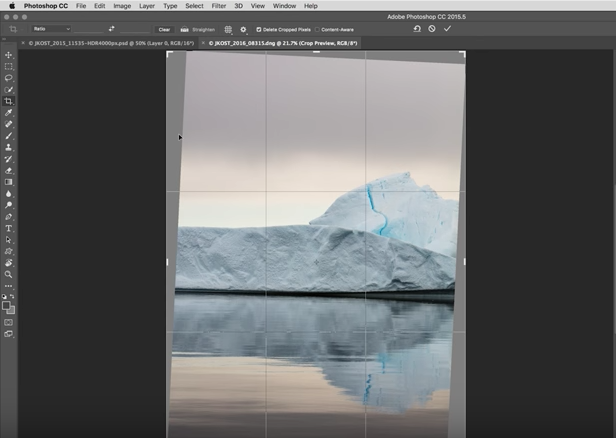The image size is (616, 438).
Task: Reset the crop box and rotation
Action: click(417, 29)
